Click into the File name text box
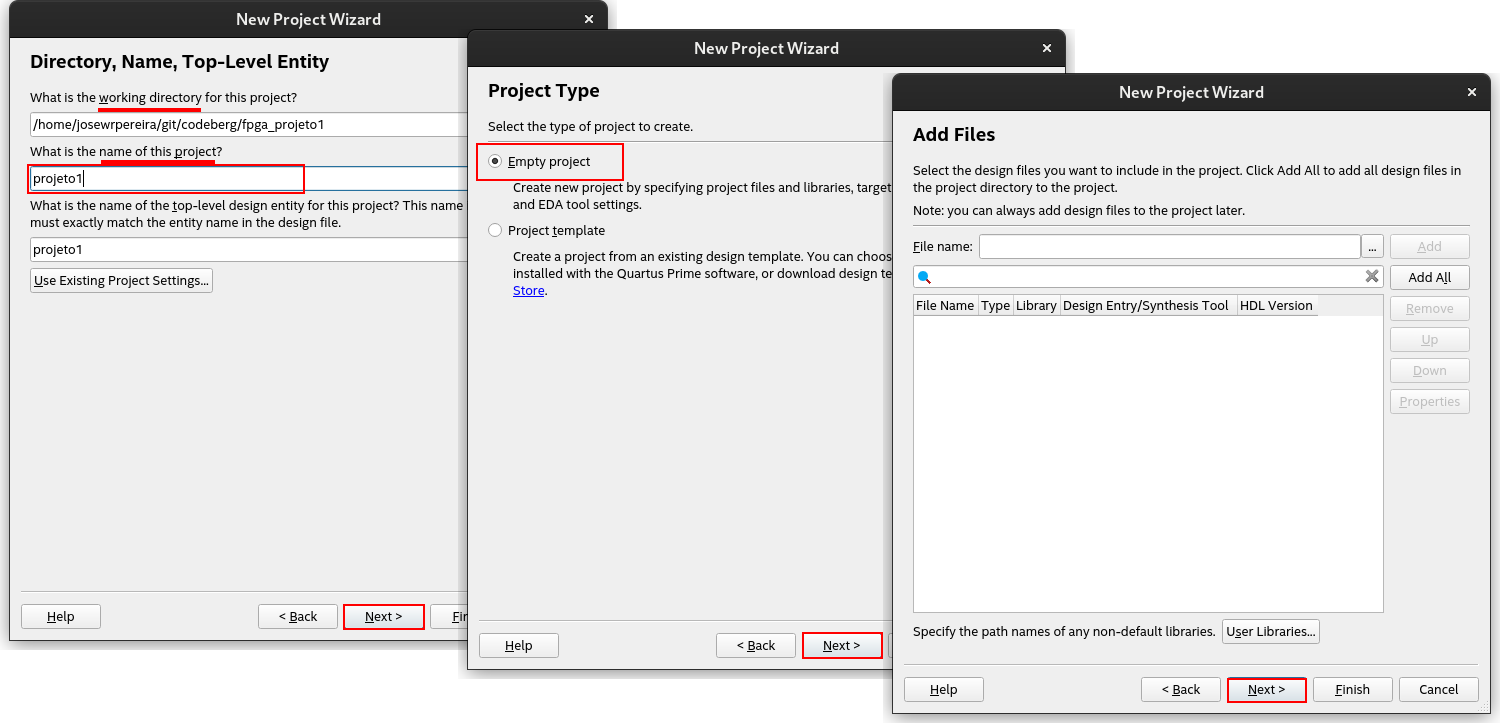Viewport: 1505px width, 725px height. coord(1169,247)
